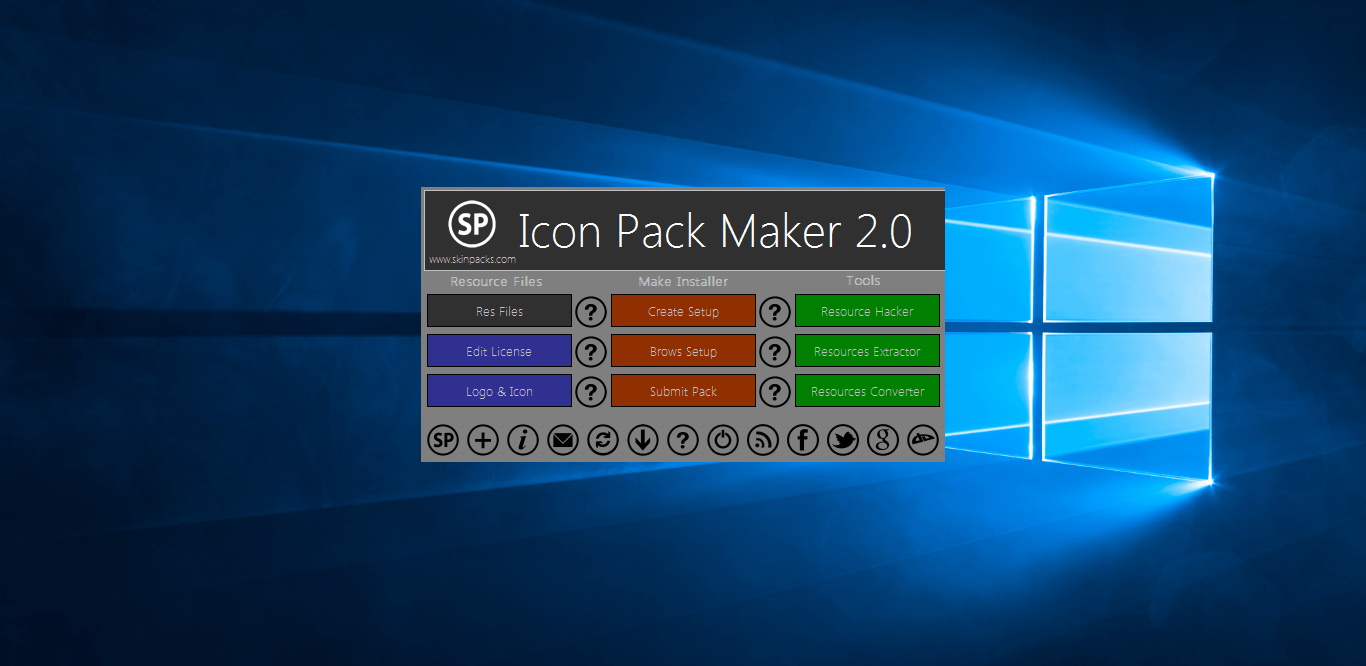
Task: Open the DeviantArt icon
Action: pyautogui.click(x=923, y=440)
